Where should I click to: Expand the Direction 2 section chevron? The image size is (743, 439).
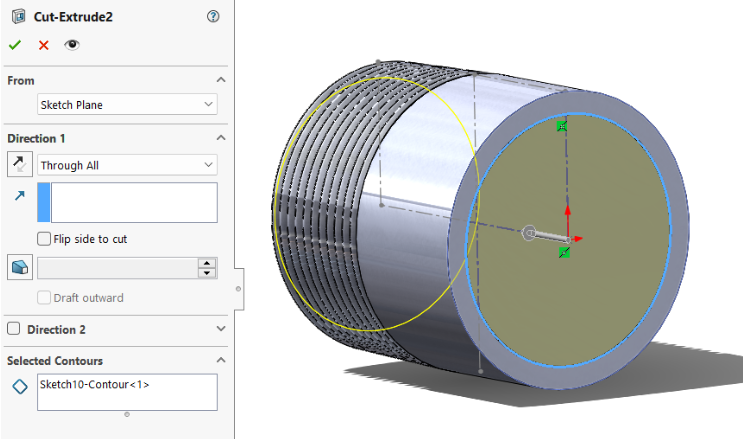(x=221, y=329)
